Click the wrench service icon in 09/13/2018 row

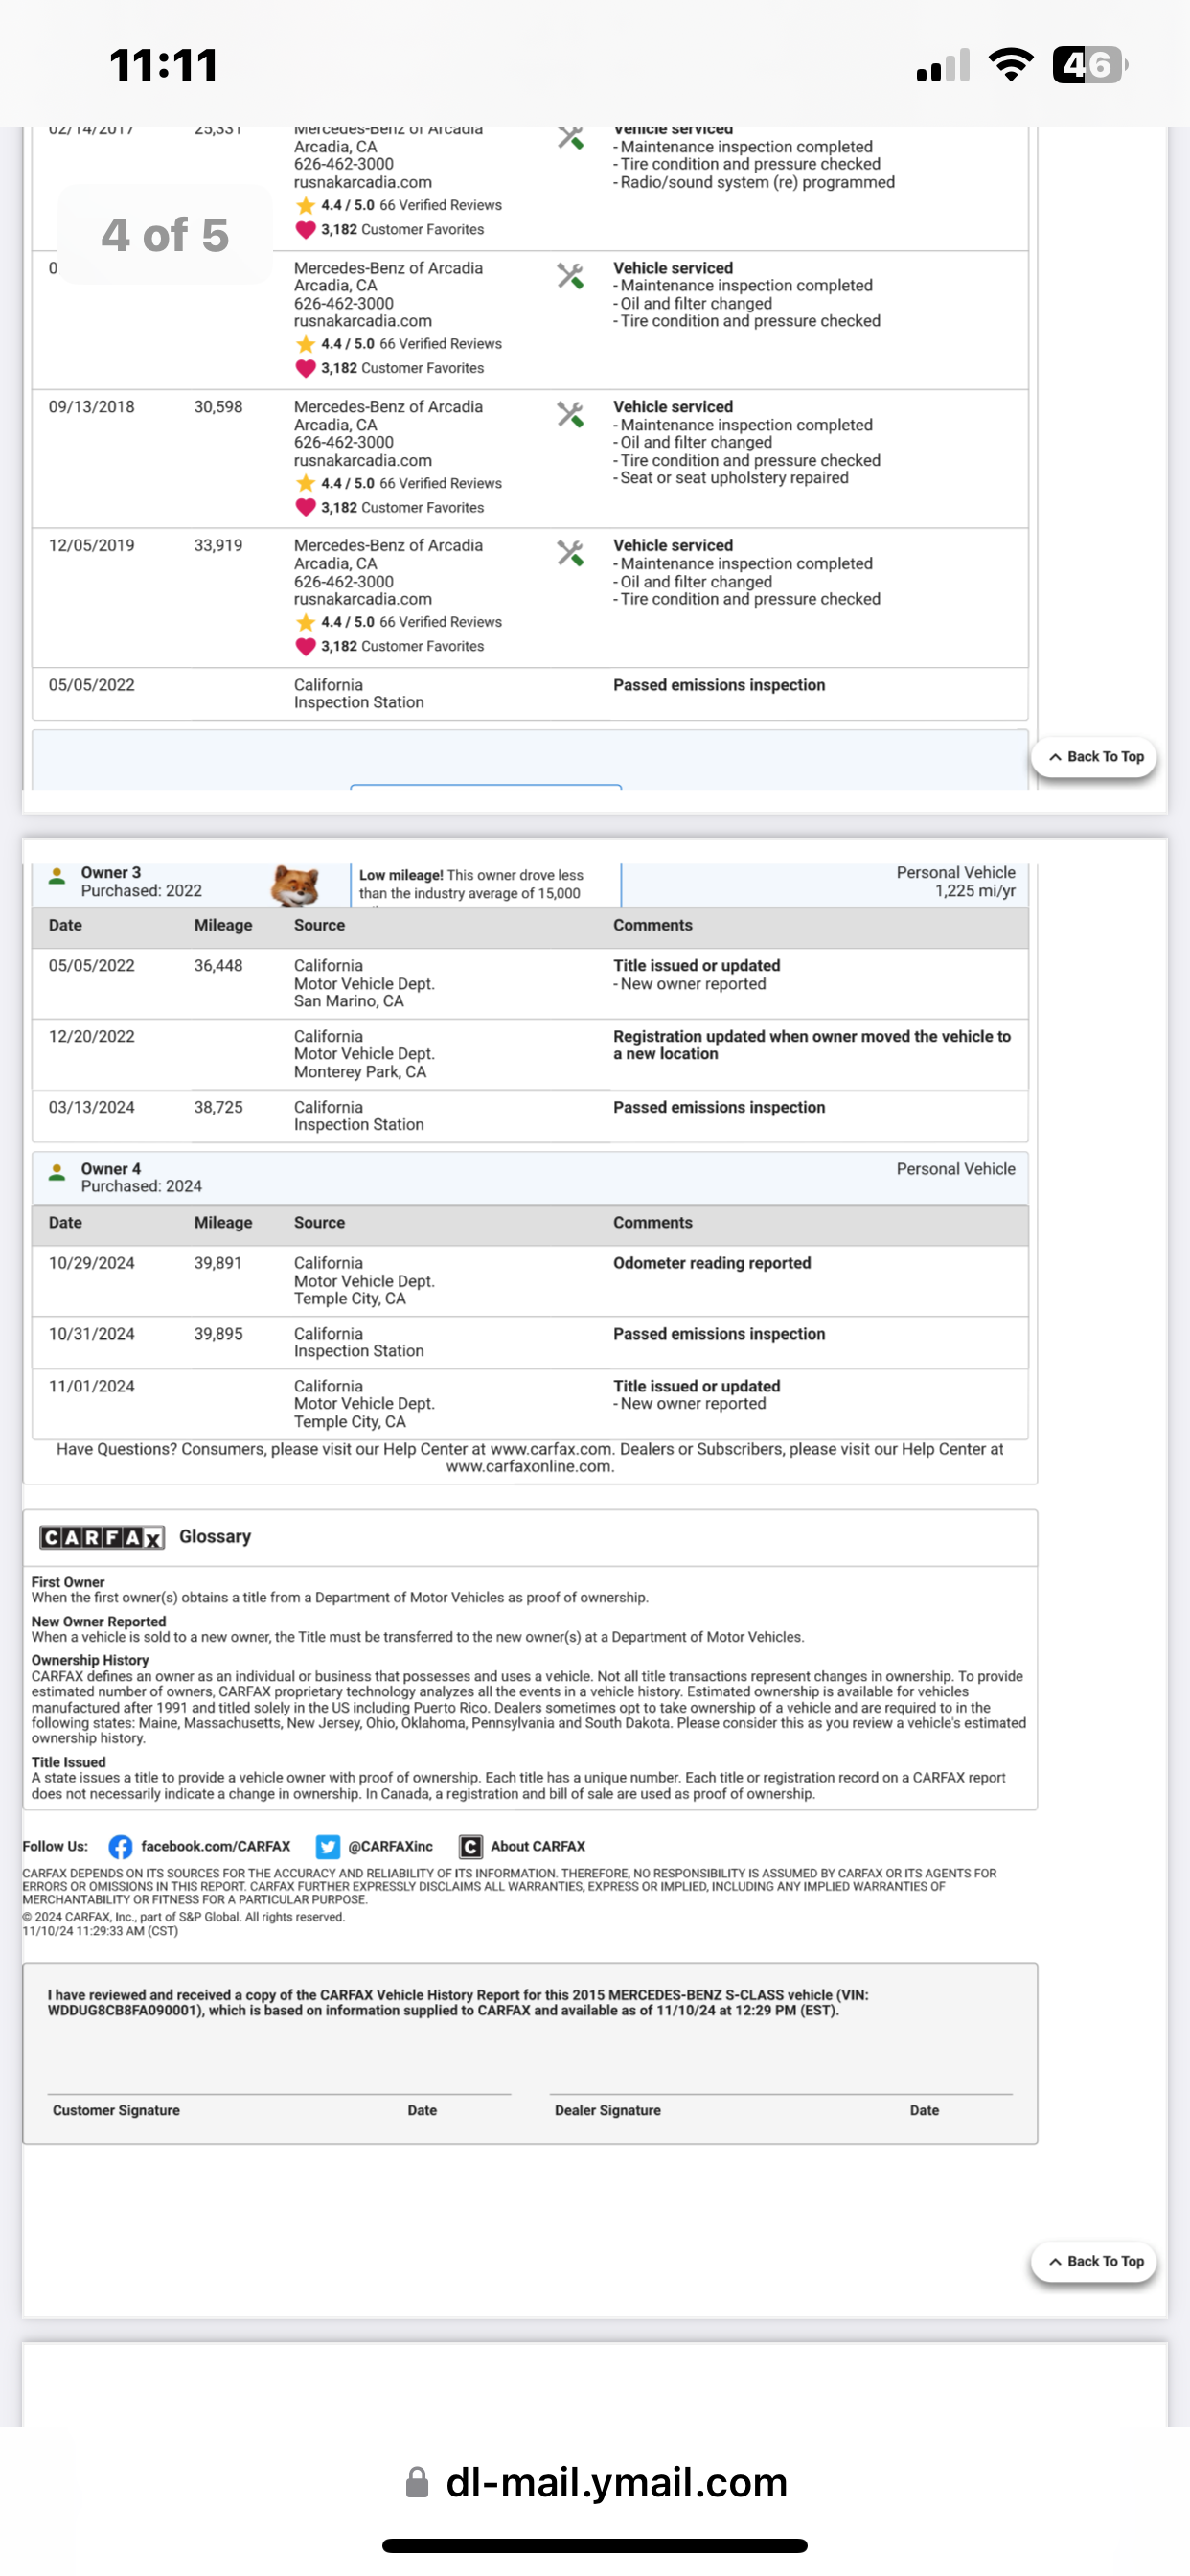pyautogui.click(x=570, y=414)
